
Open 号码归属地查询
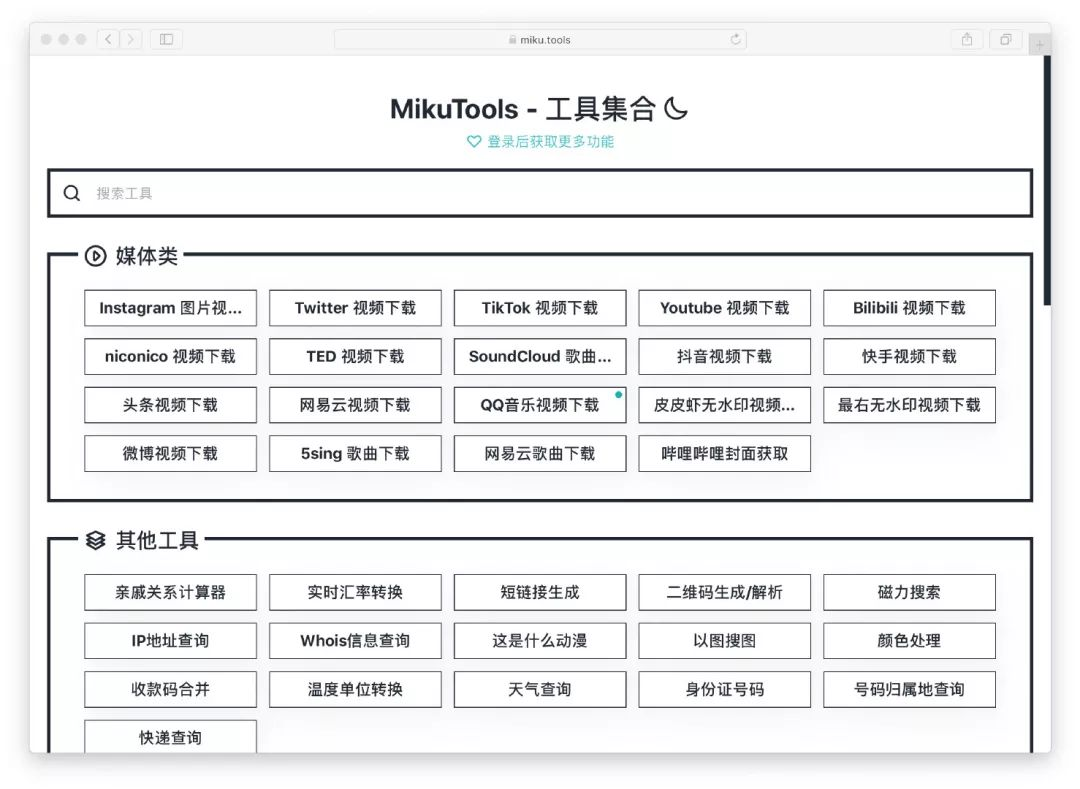pyautogui.click(x=908, y=689)
